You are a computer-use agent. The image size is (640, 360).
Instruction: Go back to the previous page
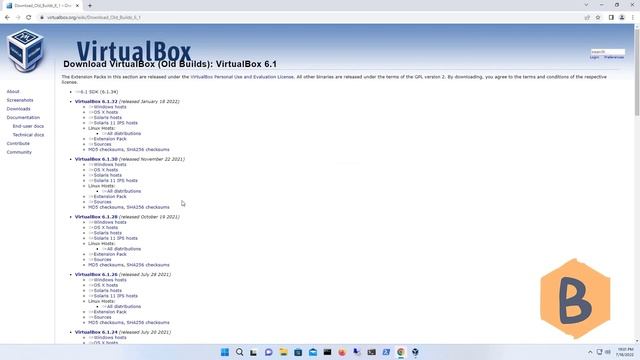coord(7,18)
